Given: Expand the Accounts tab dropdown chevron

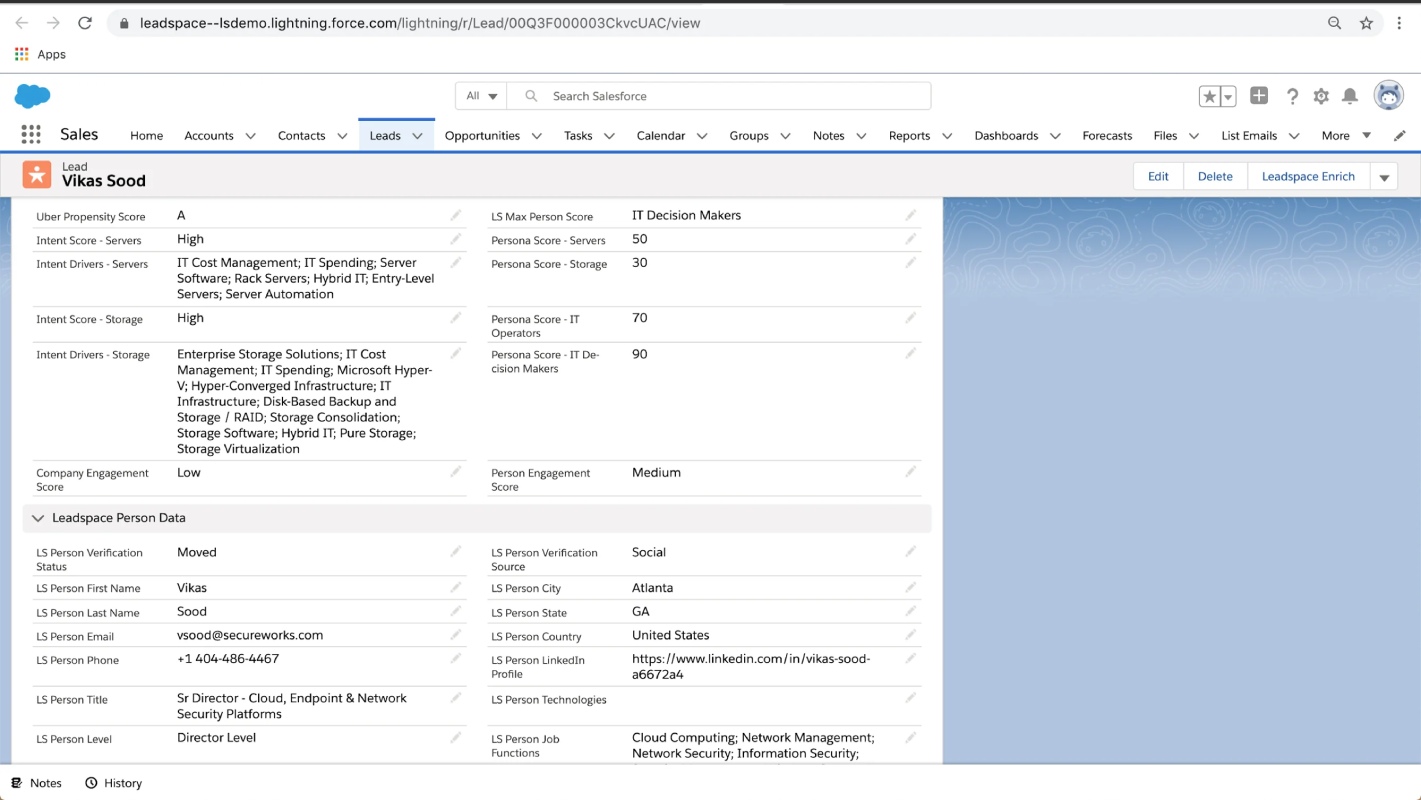Looking at the screenshot, I should point(250,136).
